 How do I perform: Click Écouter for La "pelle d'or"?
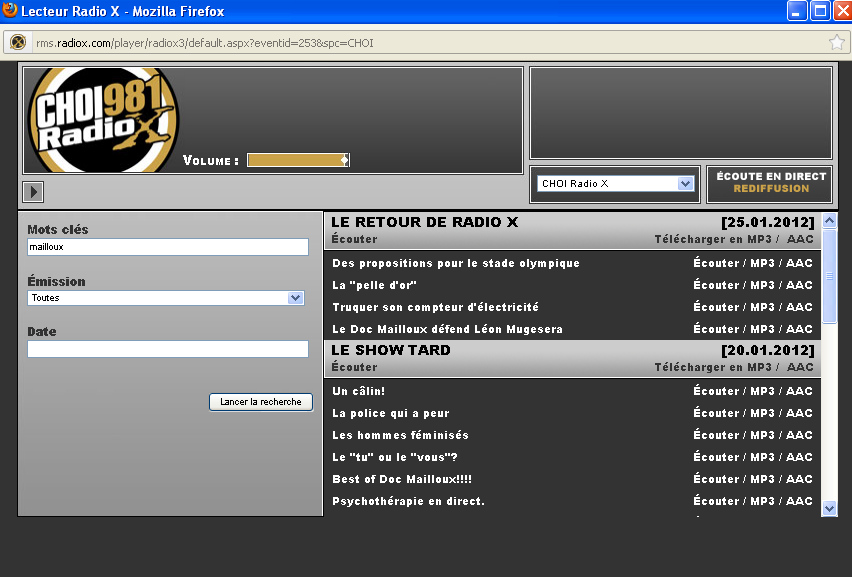pos(716,285)
